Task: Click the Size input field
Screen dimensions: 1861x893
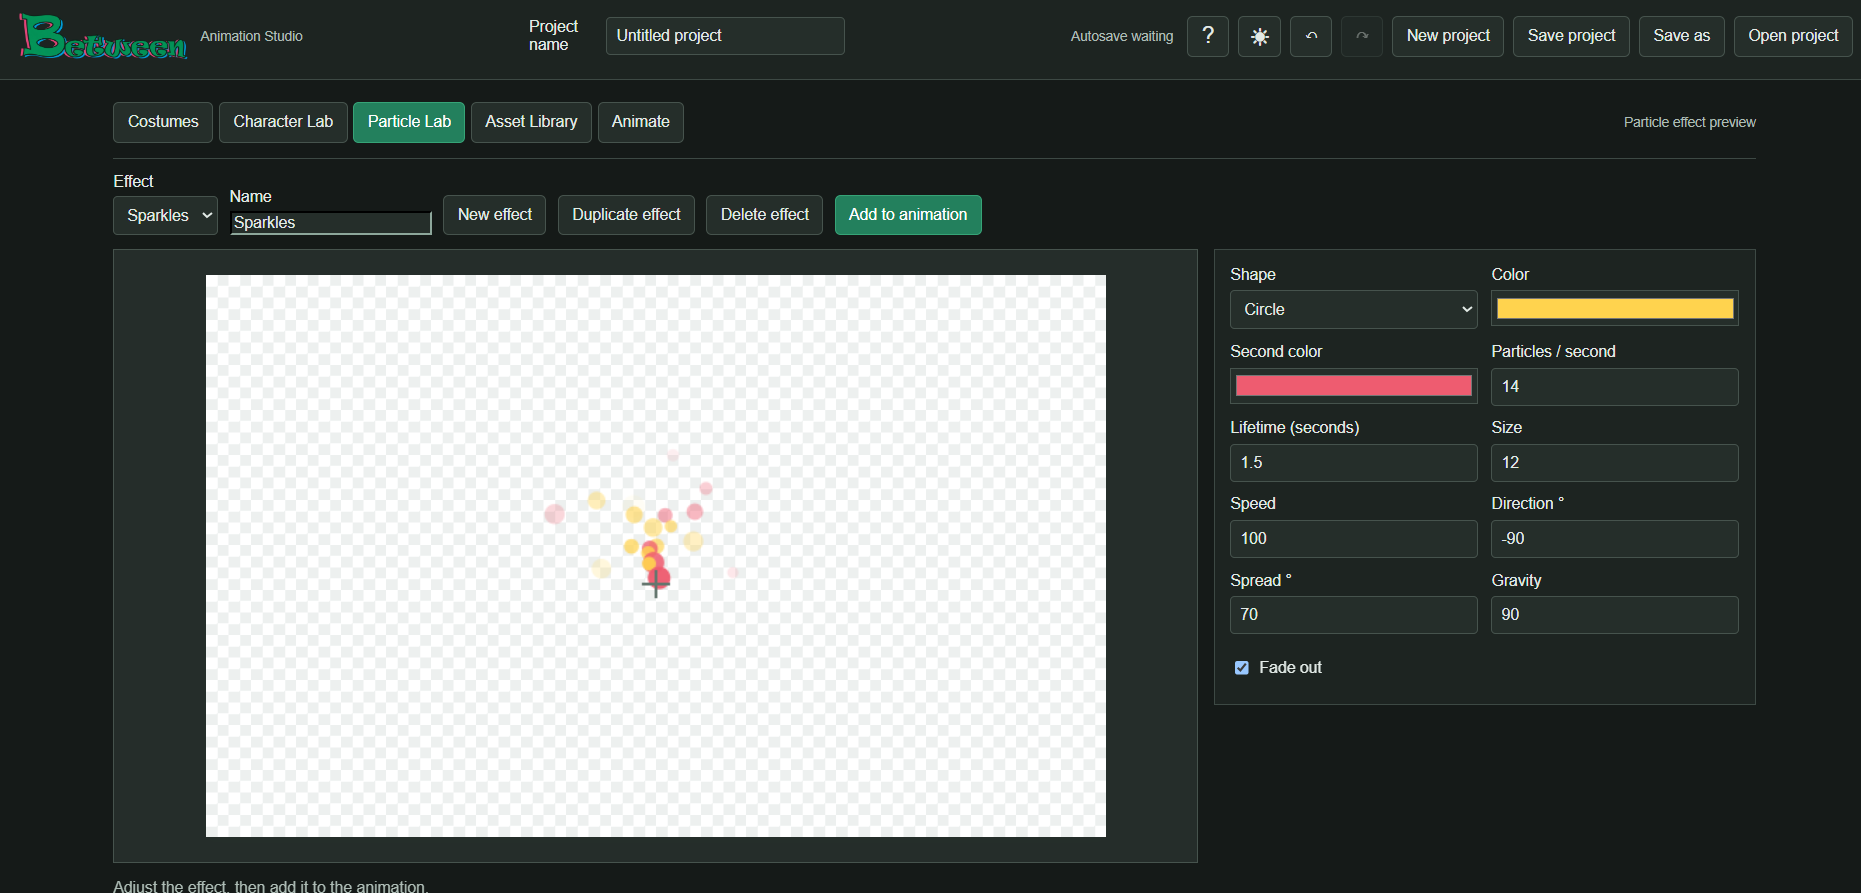Action: coord(1614,463)
